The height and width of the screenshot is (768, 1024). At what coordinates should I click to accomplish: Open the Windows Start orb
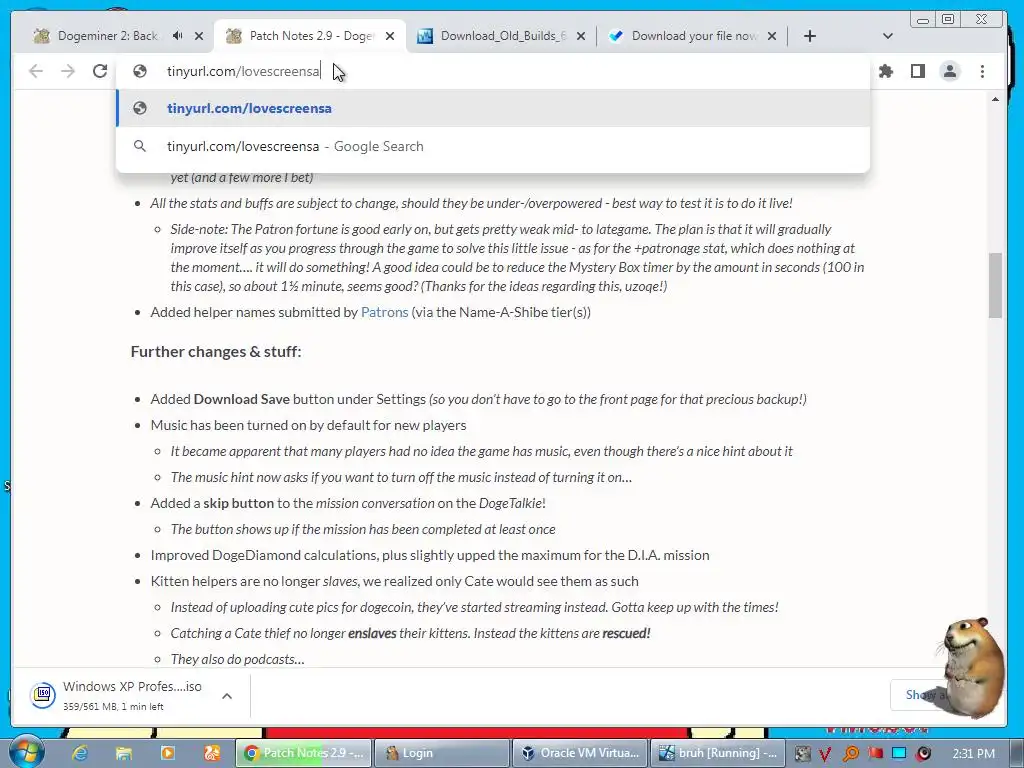[x=26, y=752]
